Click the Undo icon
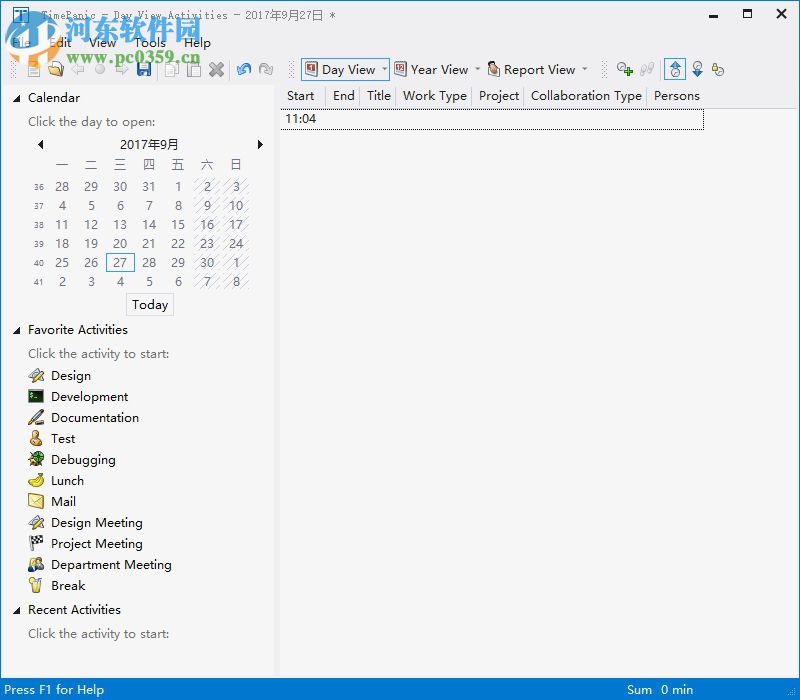Viewport: 800px width, 700px height. (x=243, y=69)
